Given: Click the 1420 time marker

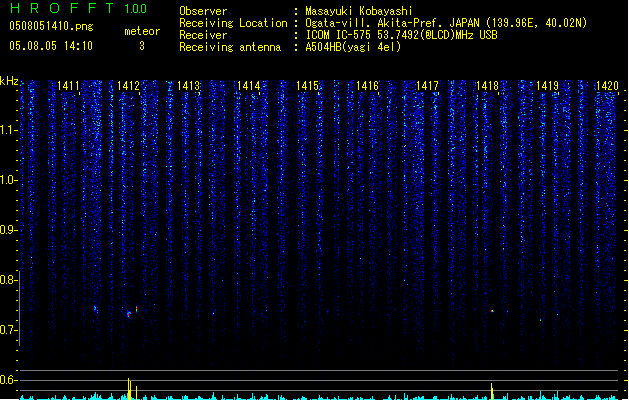Looking at the screenshot, I should click(x=607, y=86).
